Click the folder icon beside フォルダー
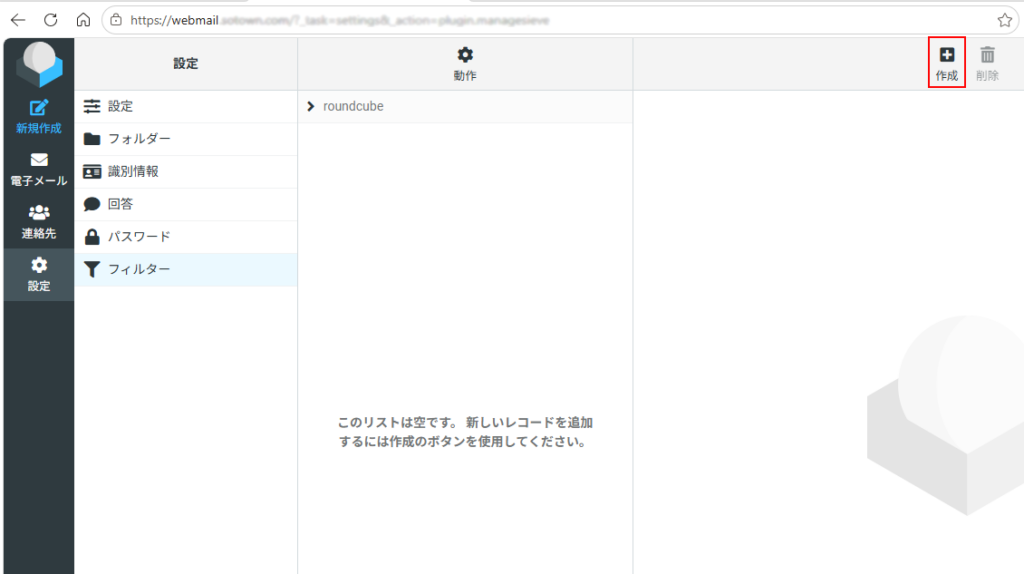This screenshot has width=1024, height=574. (x=92, y=138)
